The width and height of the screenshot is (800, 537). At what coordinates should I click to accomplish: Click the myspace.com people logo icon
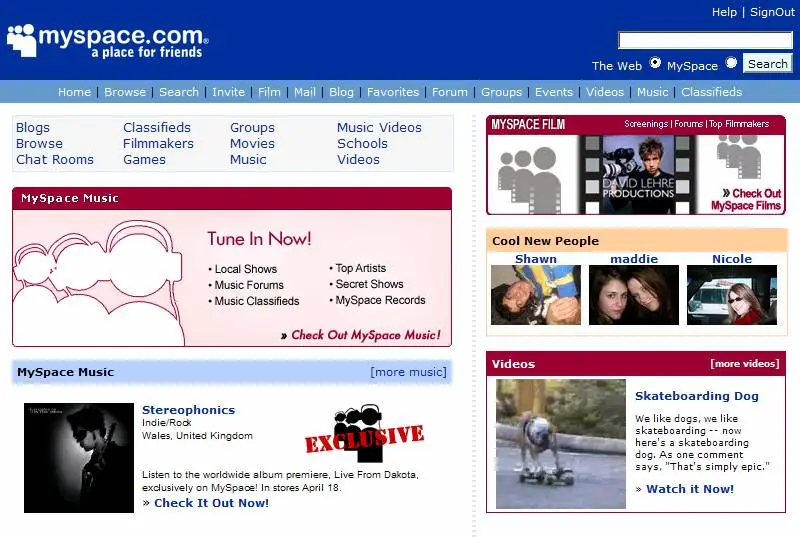click(22, 40)
